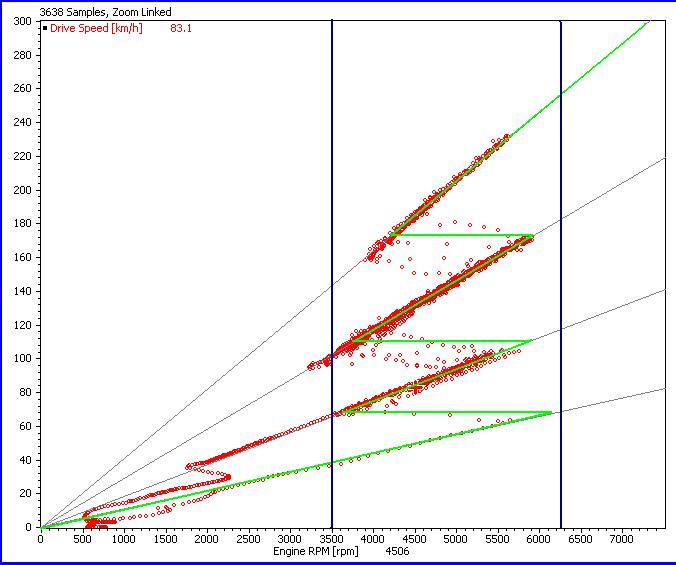Click the 3638 Samples, Zoom Linked header
The image size is (676, 565).
click(x=106, y=12)
